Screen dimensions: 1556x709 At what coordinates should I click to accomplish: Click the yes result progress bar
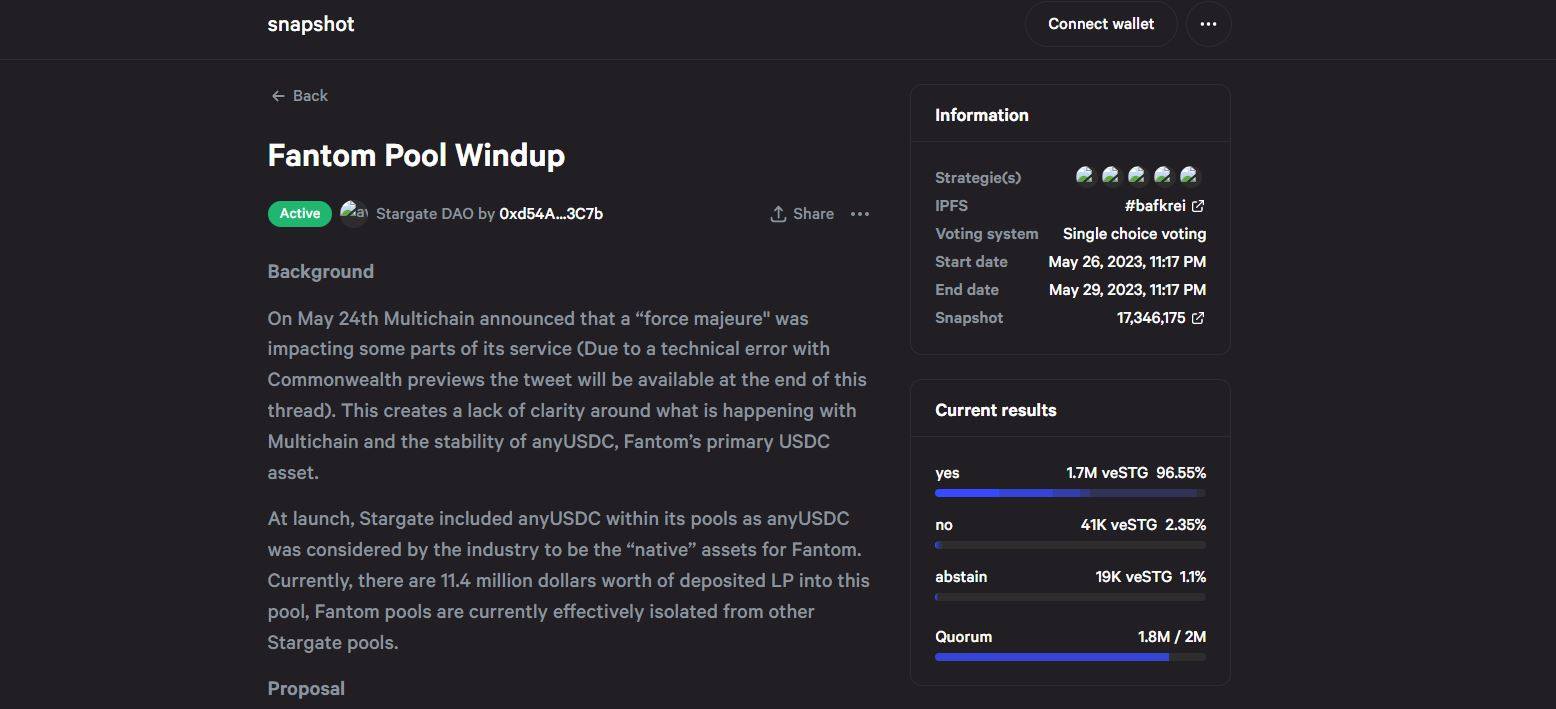[1070, 493]
